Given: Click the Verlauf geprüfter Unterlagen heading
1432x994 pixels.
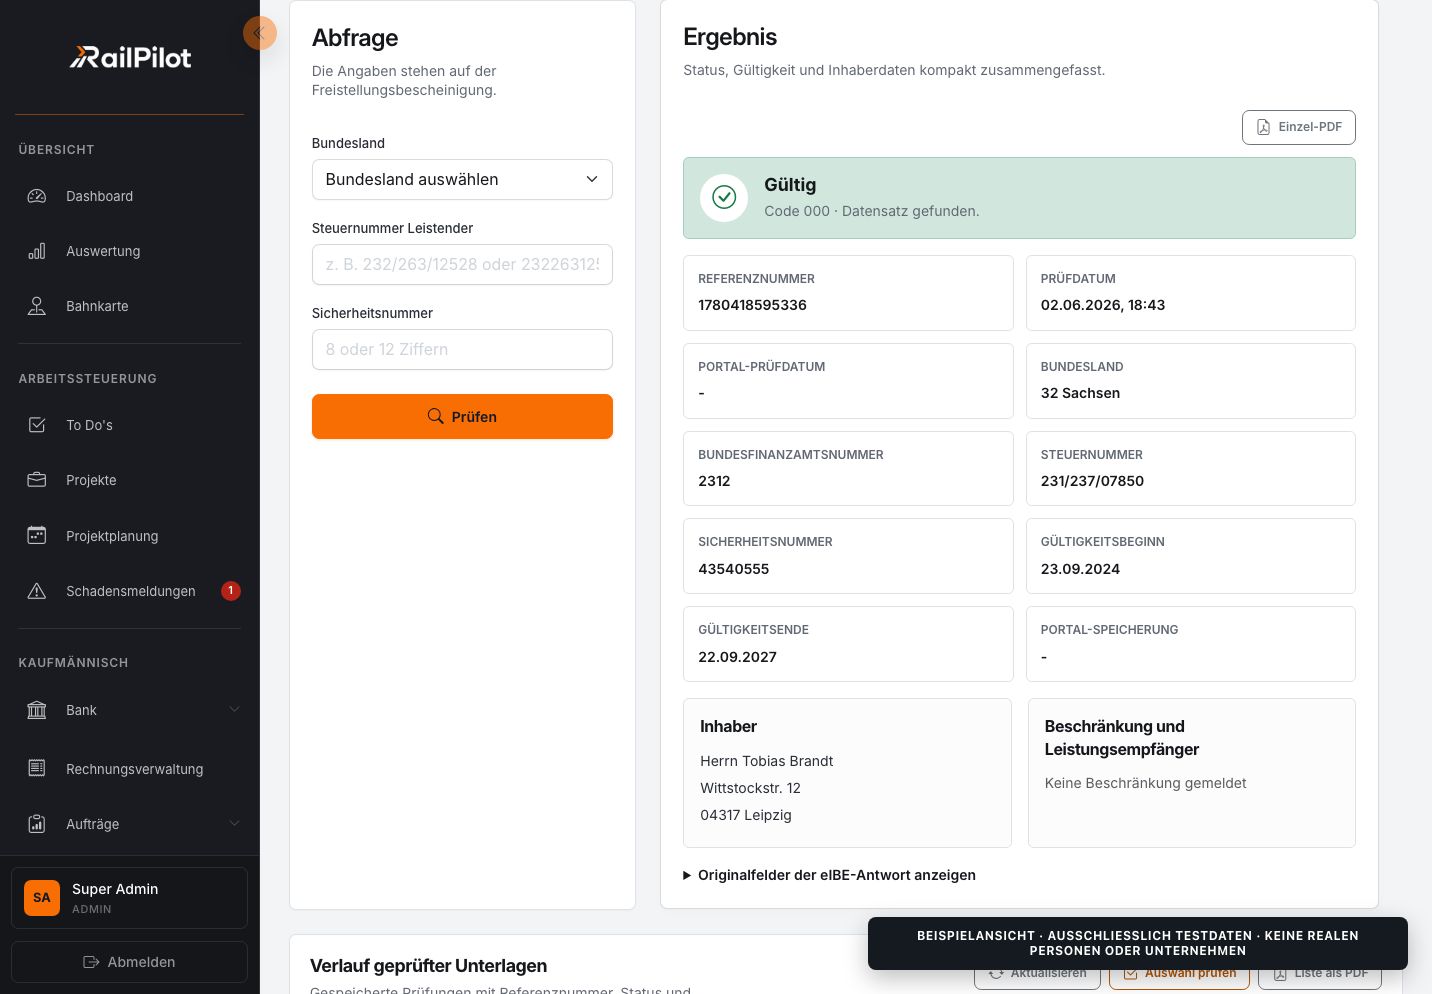Looking at the screenshot, I should tap(428, 966).
